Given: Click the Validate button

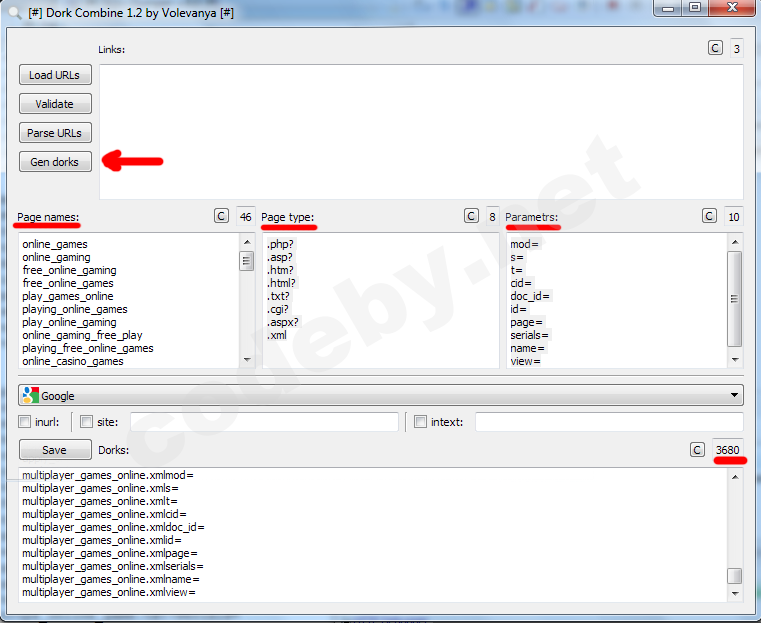Looking at the screenshot, I should coord(55,104).
